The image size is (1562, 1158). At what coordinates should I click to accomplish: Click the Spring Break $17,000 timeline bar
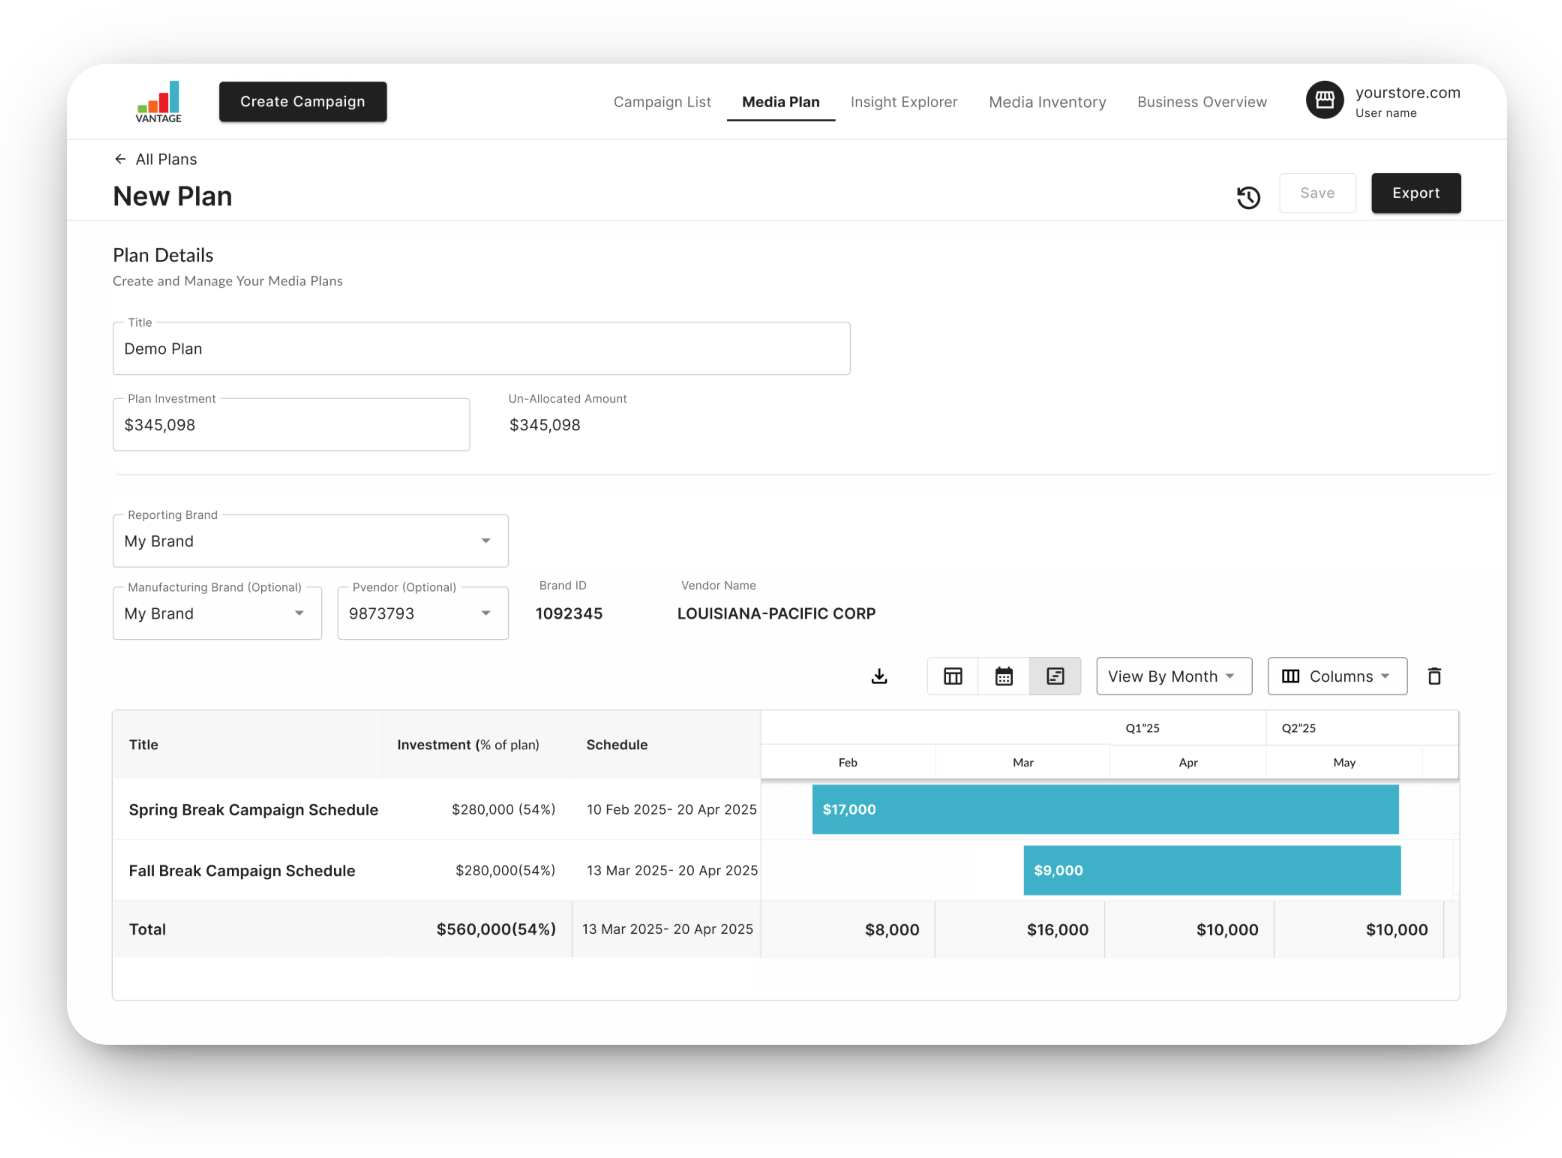1105,809
